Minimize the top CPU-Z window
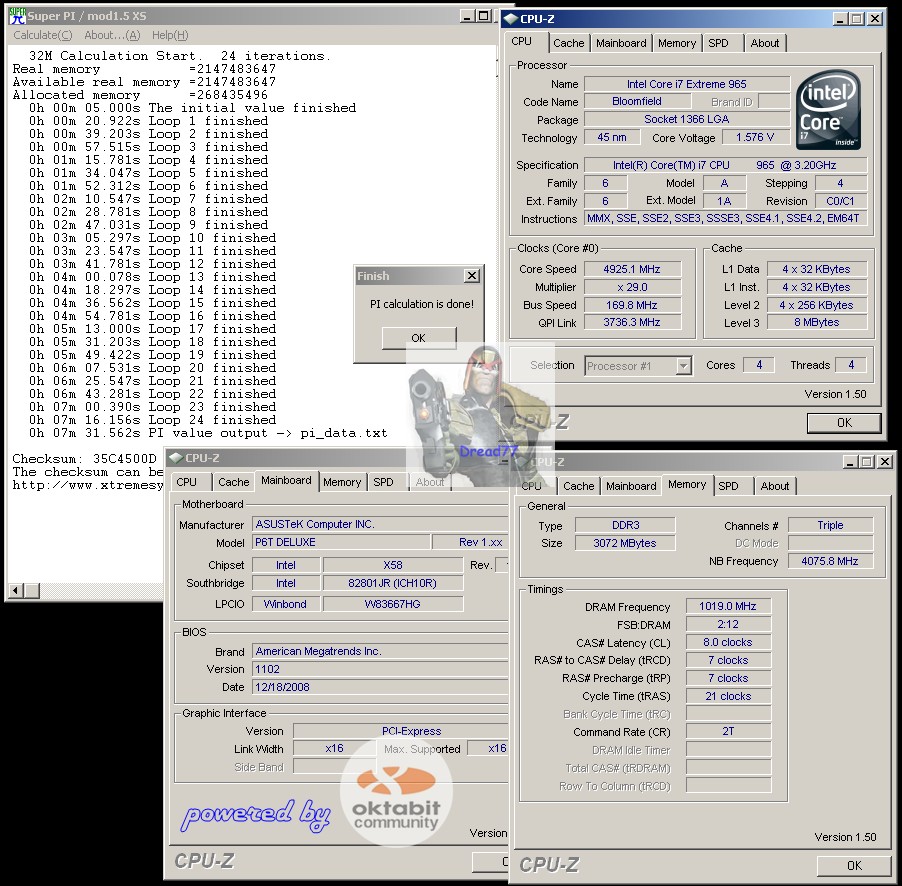The height and width of the screenshot is (886, 902). 840,19
